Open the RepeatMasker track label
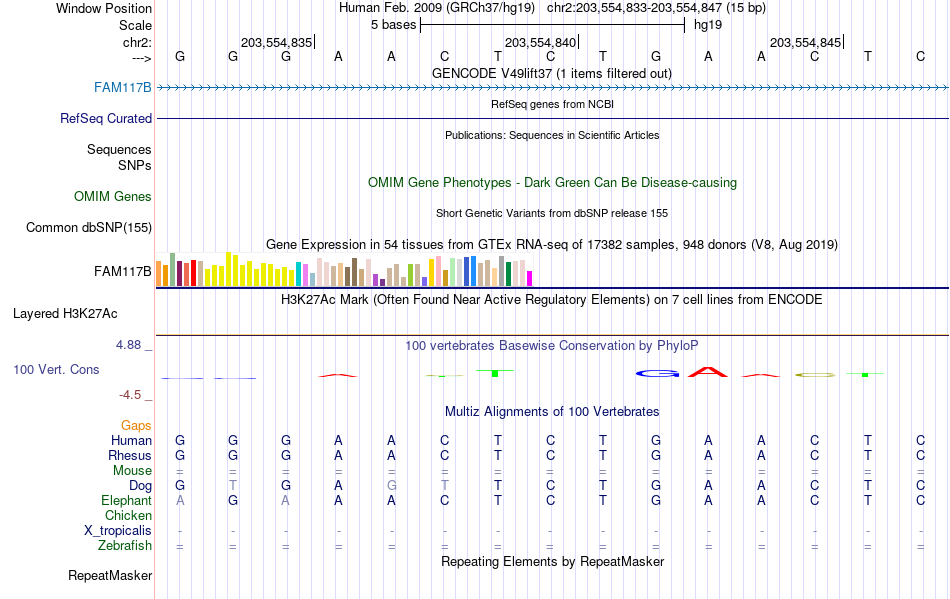 point(110,575)
